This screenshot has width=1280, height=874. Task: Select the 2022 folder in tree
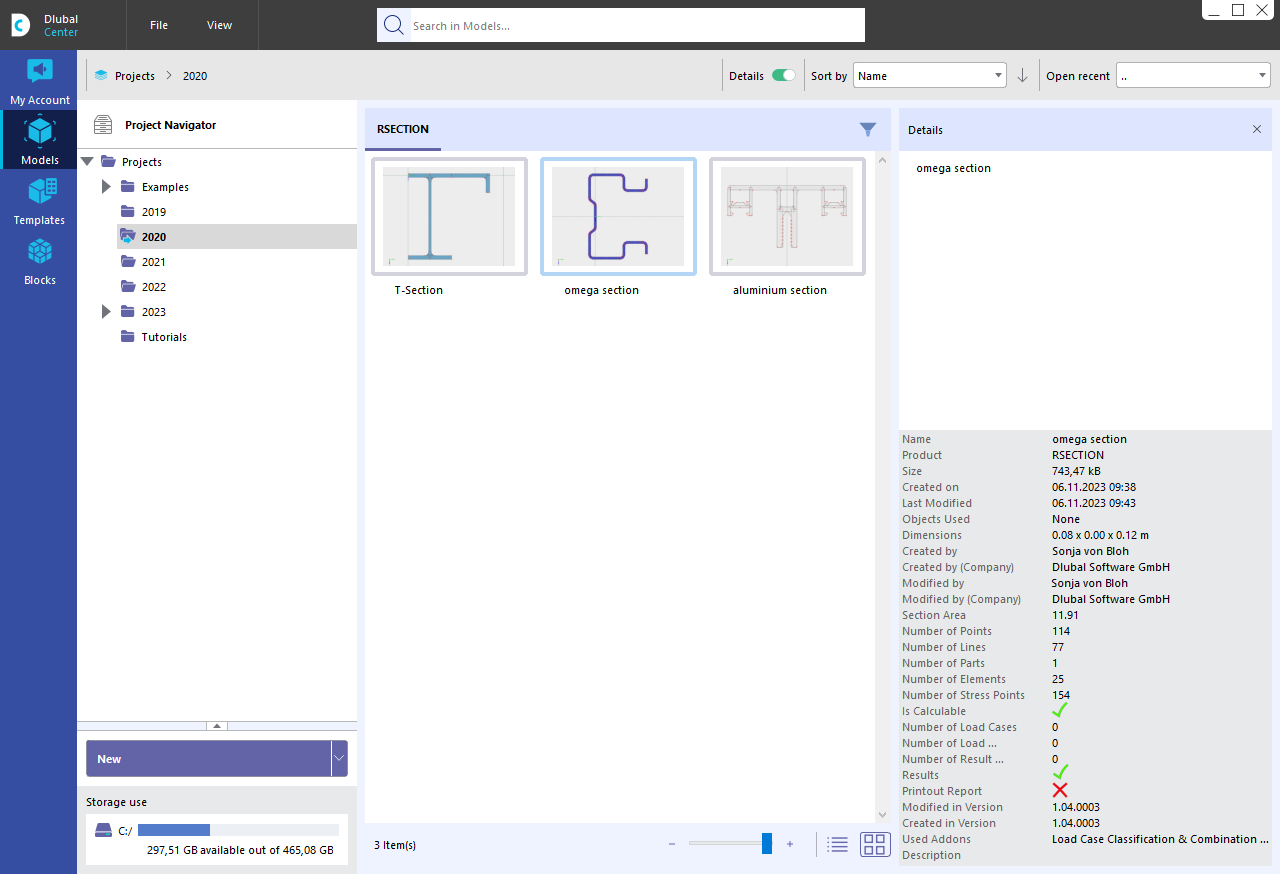(154, 287)
